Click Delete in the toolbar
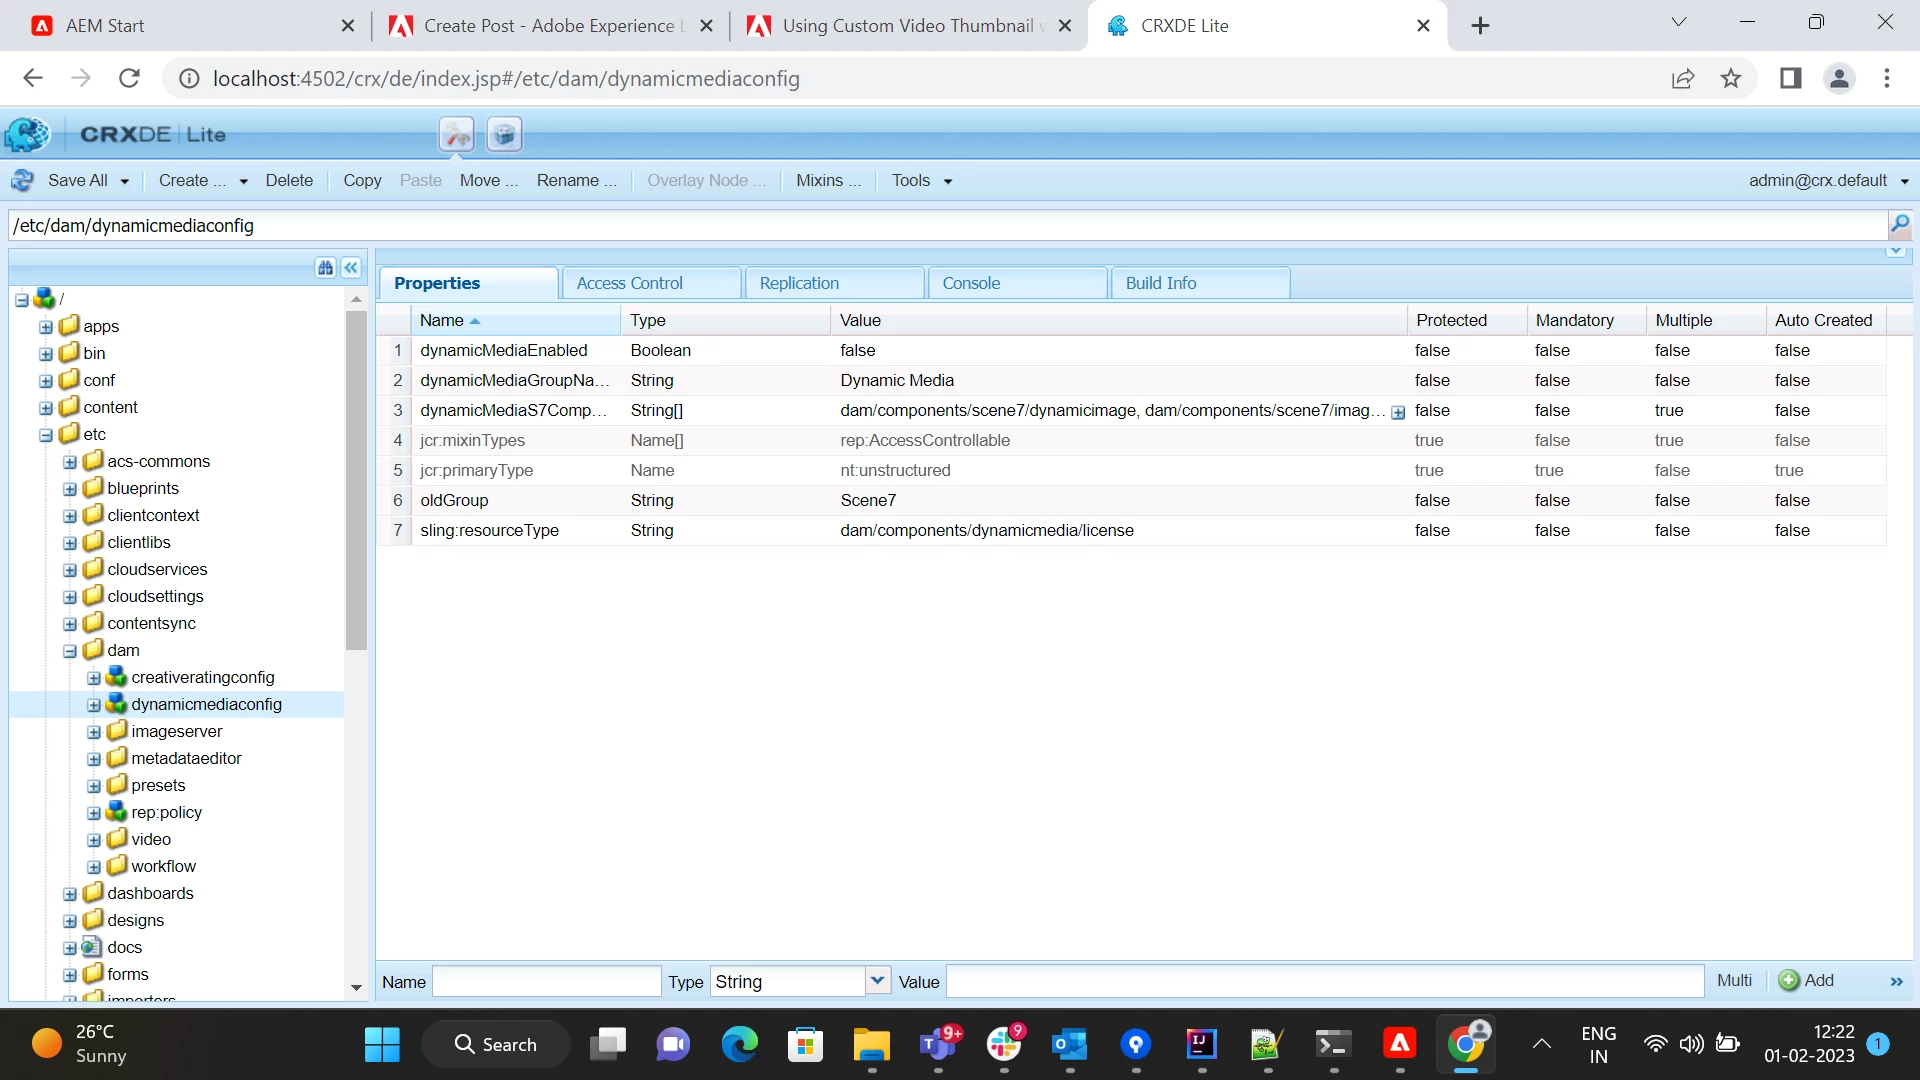 pyautogui.click(x=289, y=181)
